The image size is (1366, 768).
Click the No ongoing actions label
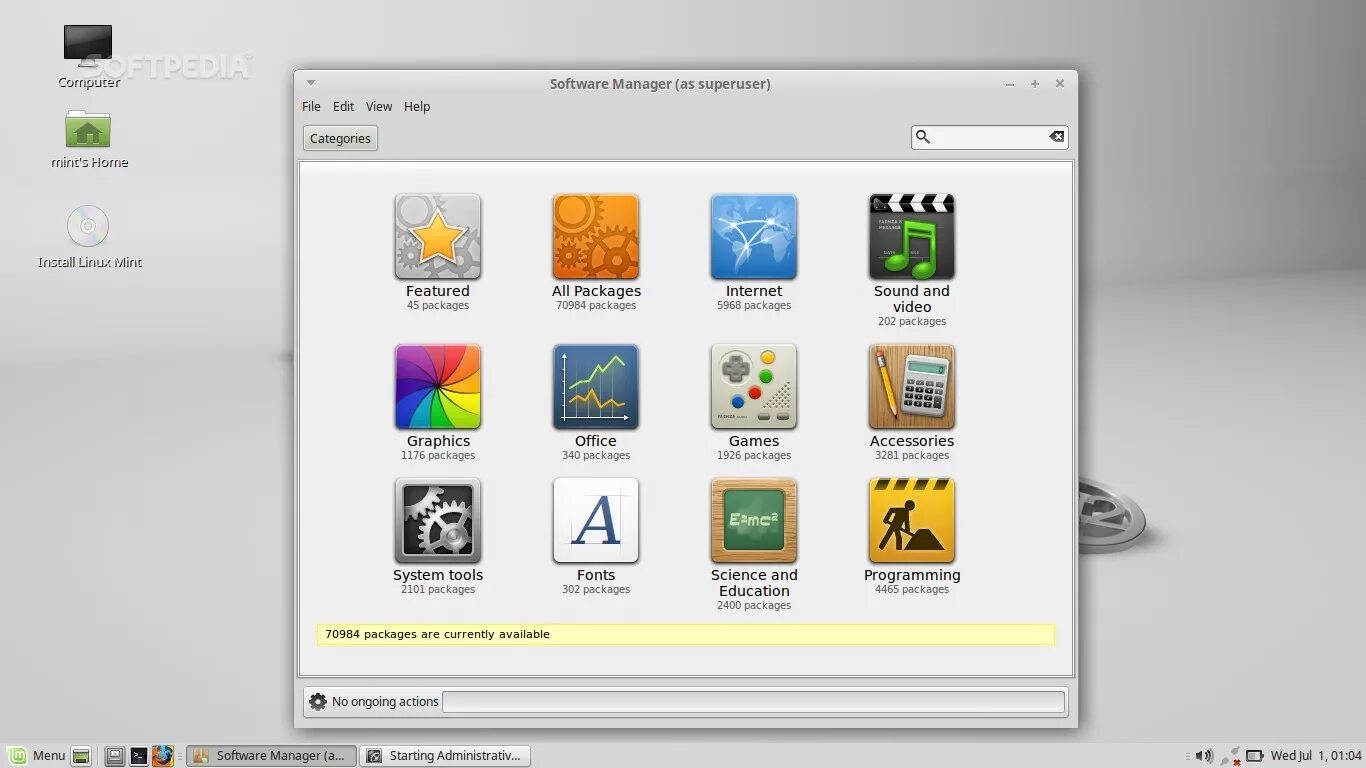tap(385, 702)
